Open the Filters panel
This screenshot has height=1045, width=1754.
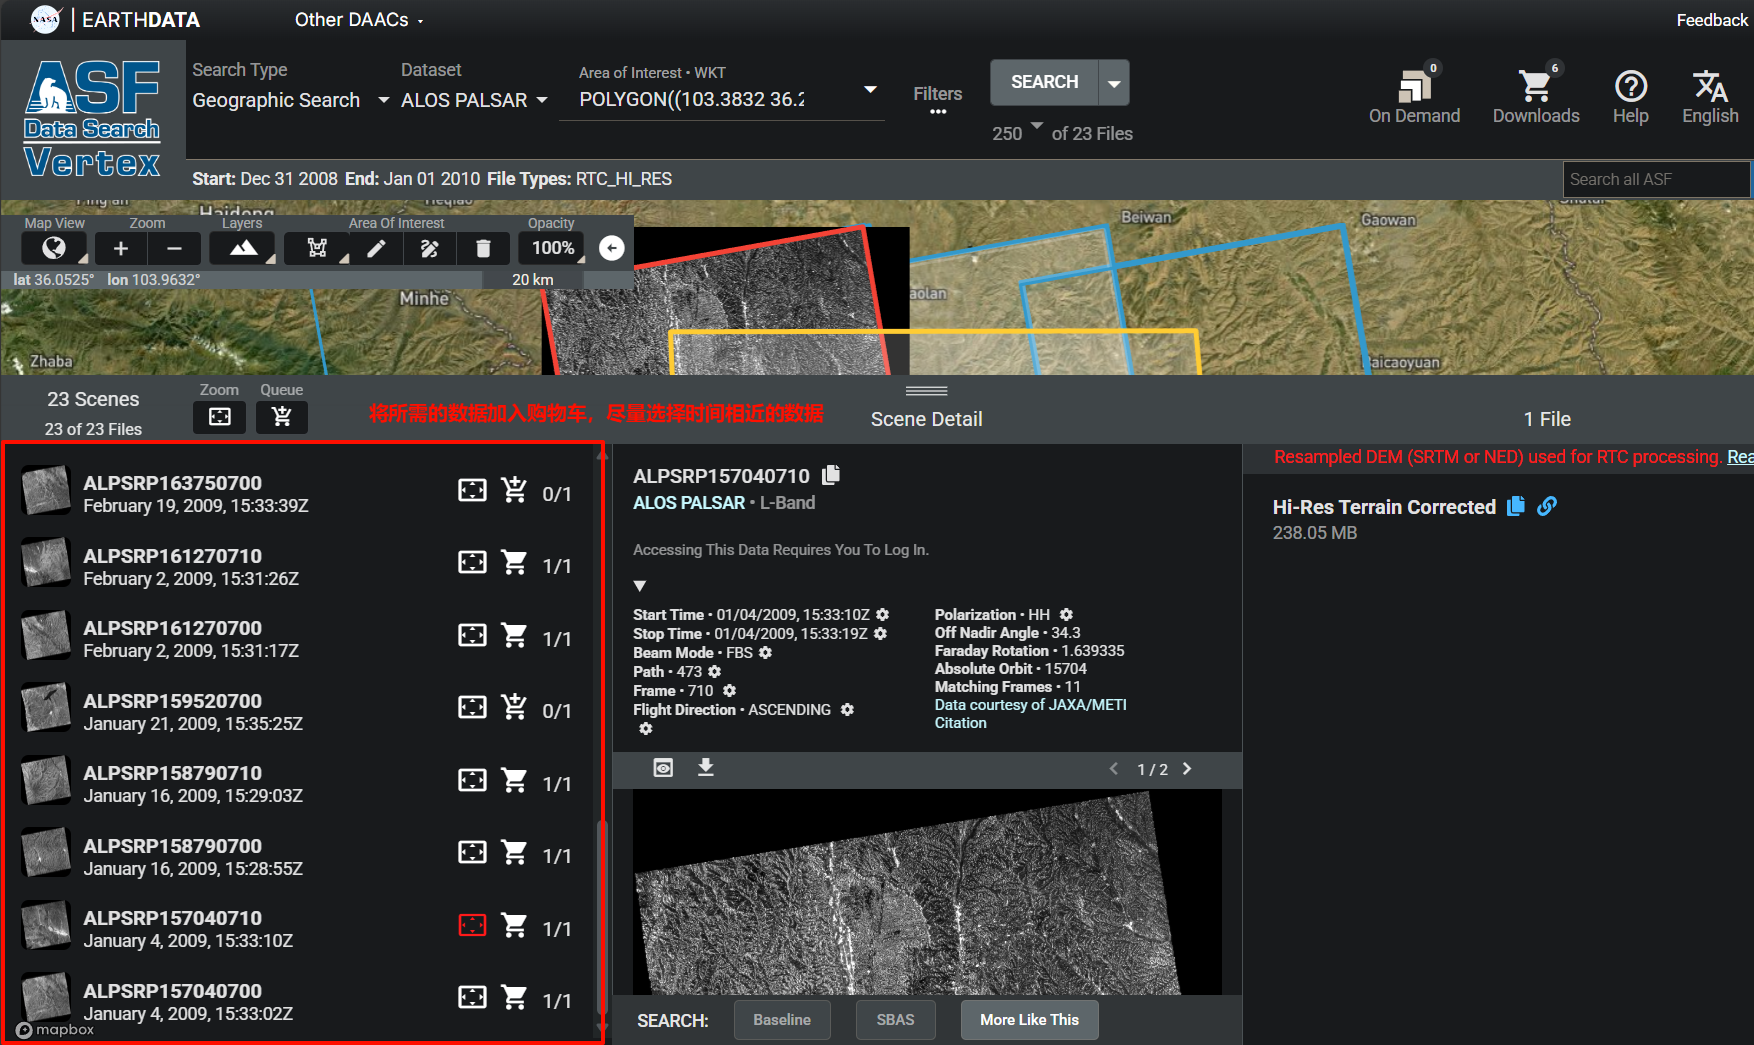click(x=937, y=96)
